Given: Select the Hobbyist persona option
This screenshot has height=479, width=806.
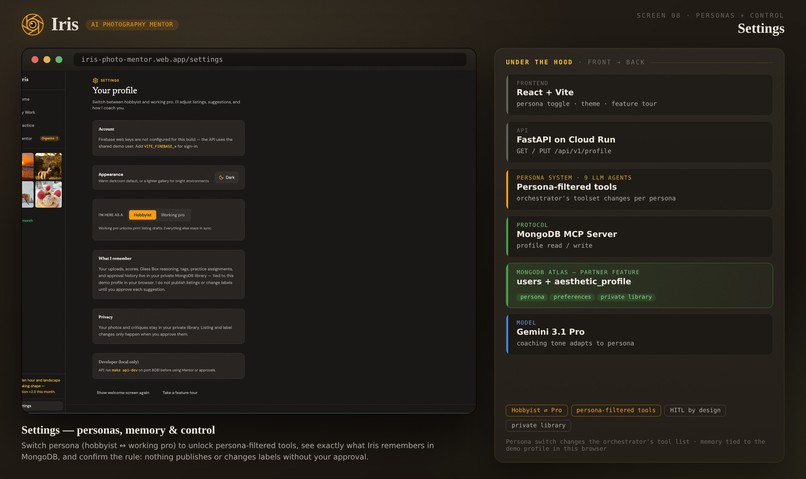Looking at the screenshot, I should point(142,215).
